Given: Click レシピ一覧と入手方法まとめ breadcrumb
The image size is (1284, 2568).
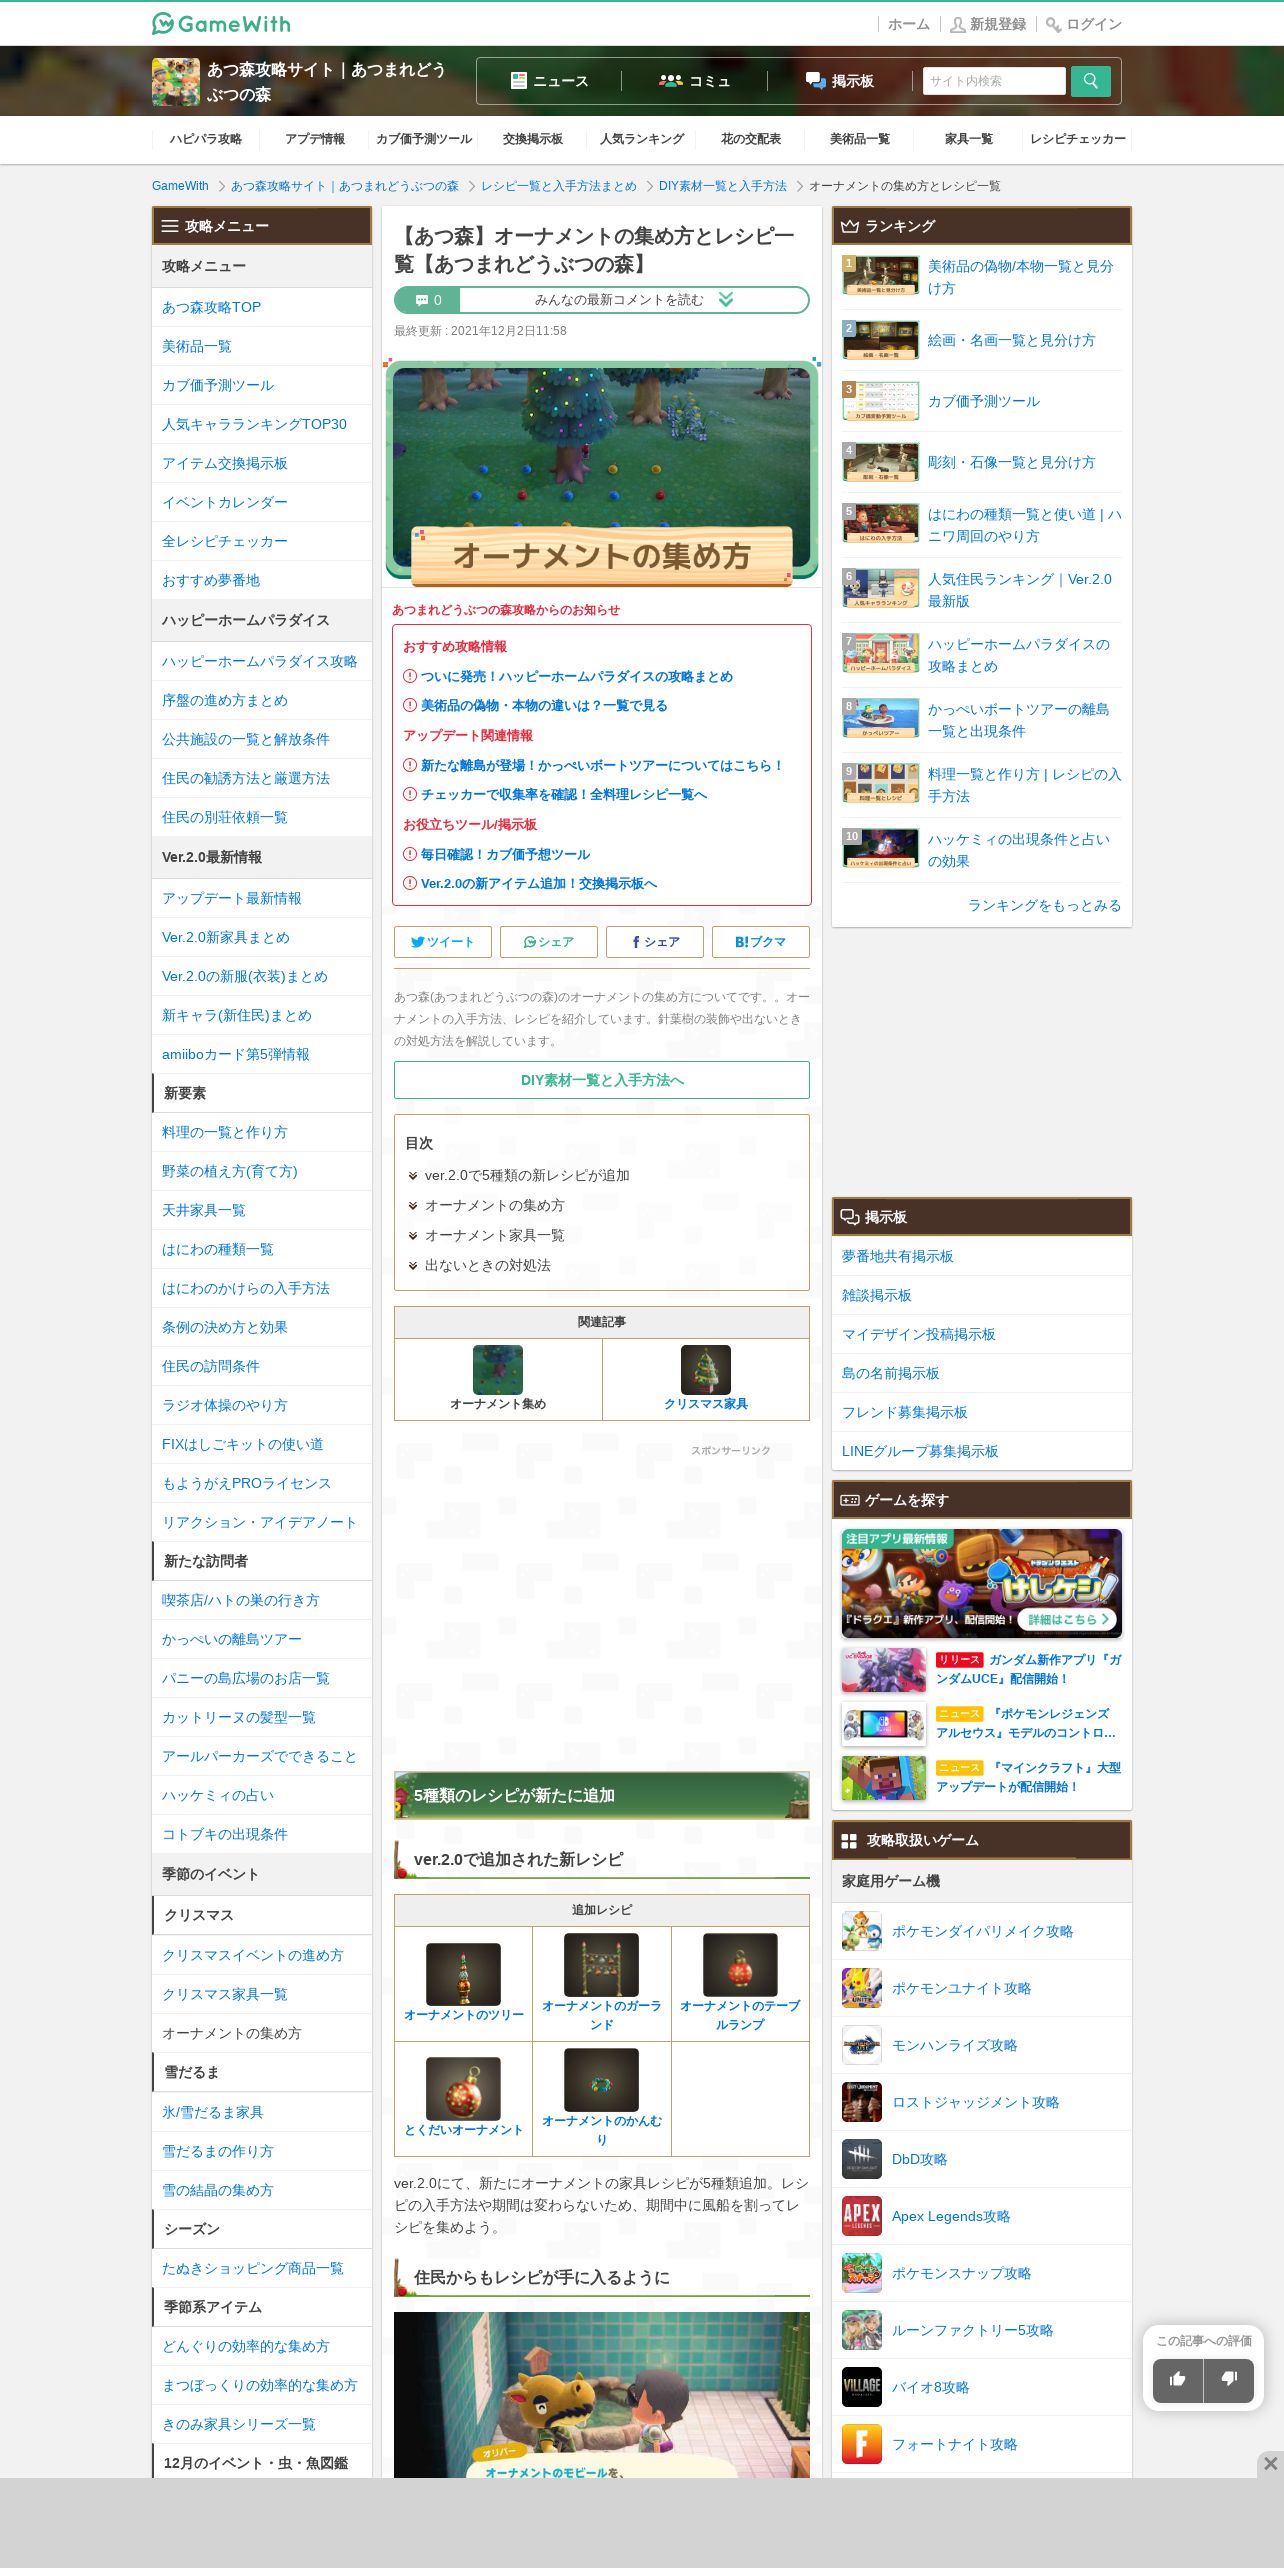Looking at the screenshot, I should point(559,186).
